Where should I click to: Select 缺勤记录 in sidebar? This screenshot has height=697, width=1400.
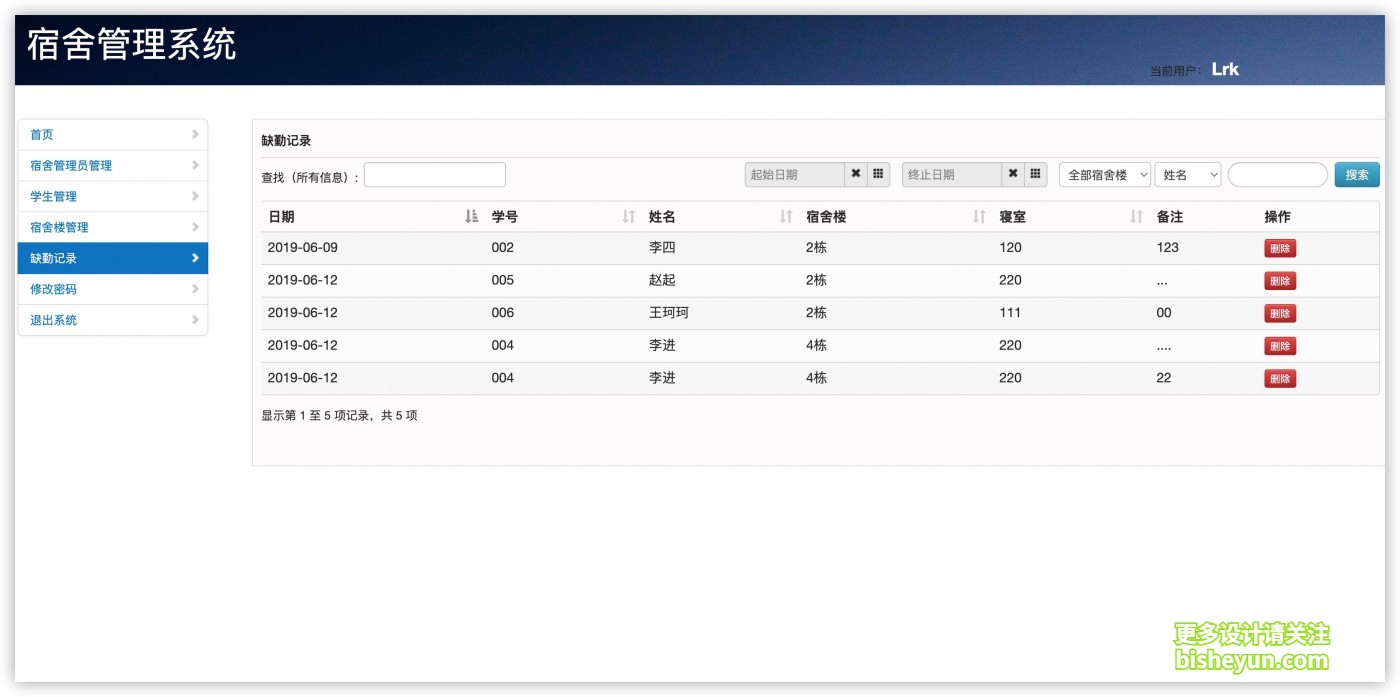(113, 258)
